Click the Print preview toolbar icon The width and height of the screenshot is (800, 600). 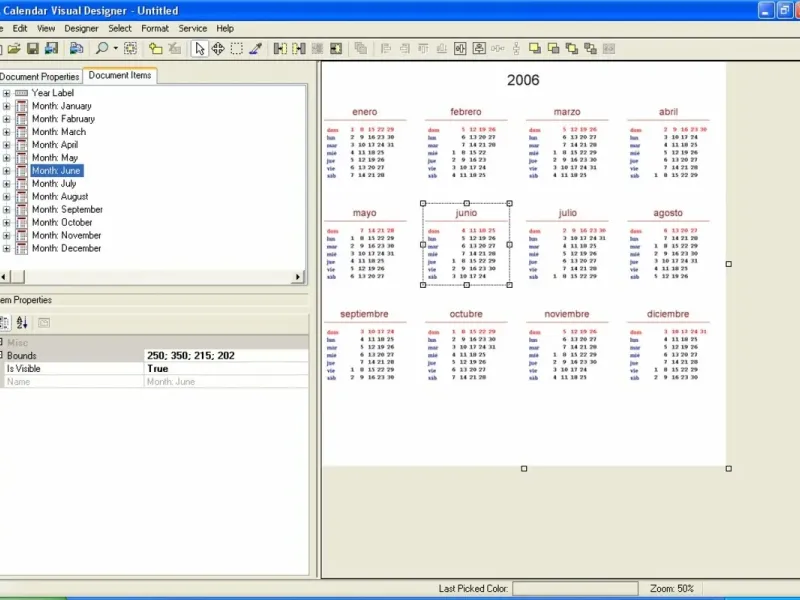pyautogui.click(x=77, y=48)
